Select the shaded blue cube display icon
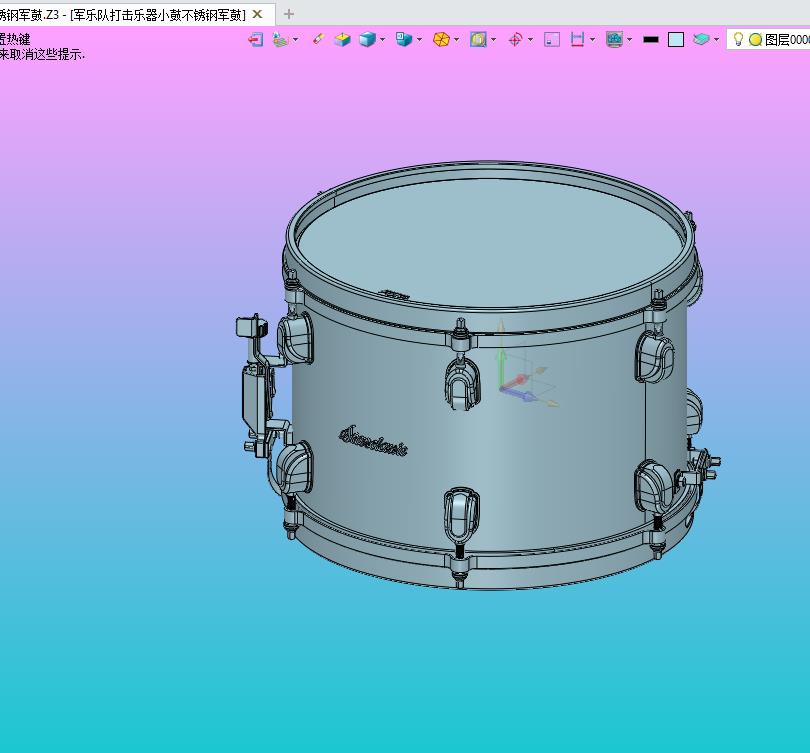 pyautogui.click(x=367, y=40)
